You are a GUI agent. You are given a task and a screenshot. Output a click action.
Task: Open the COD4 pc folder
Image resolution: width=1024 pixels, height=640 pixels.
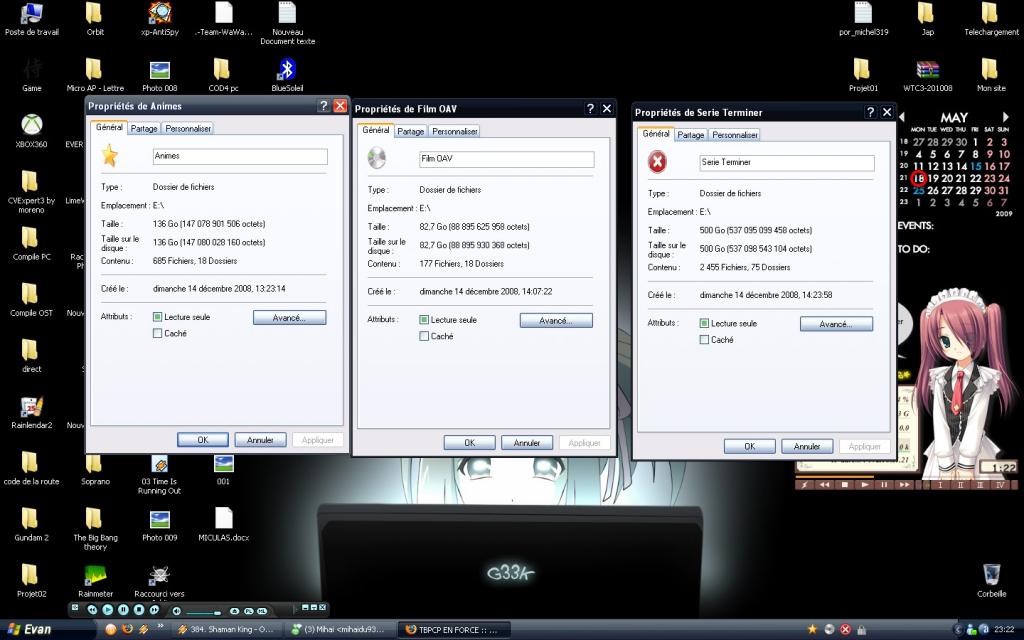223,75
